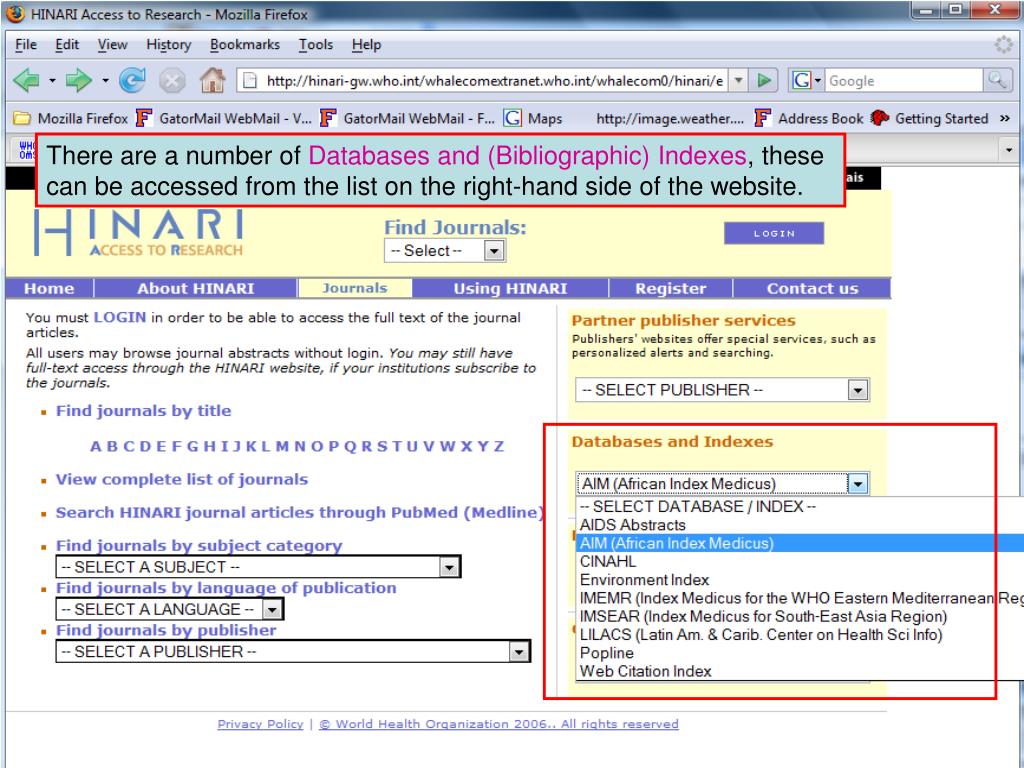
Task: Open the Find Journals Select dropdown
Action: coord(445,251)
